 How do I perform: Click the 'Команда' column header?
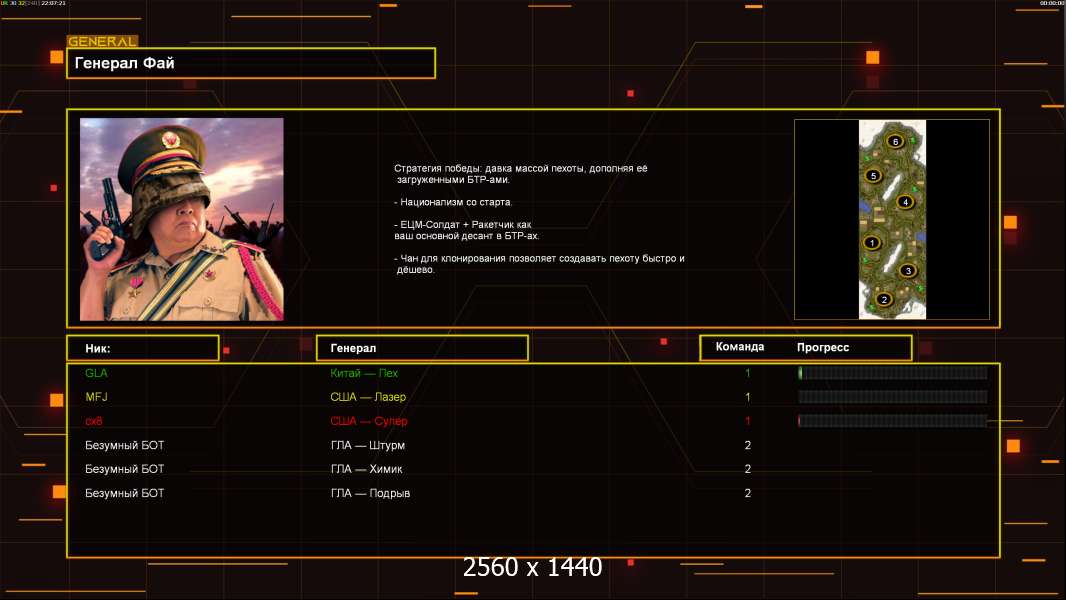click(x=740, y=347)
